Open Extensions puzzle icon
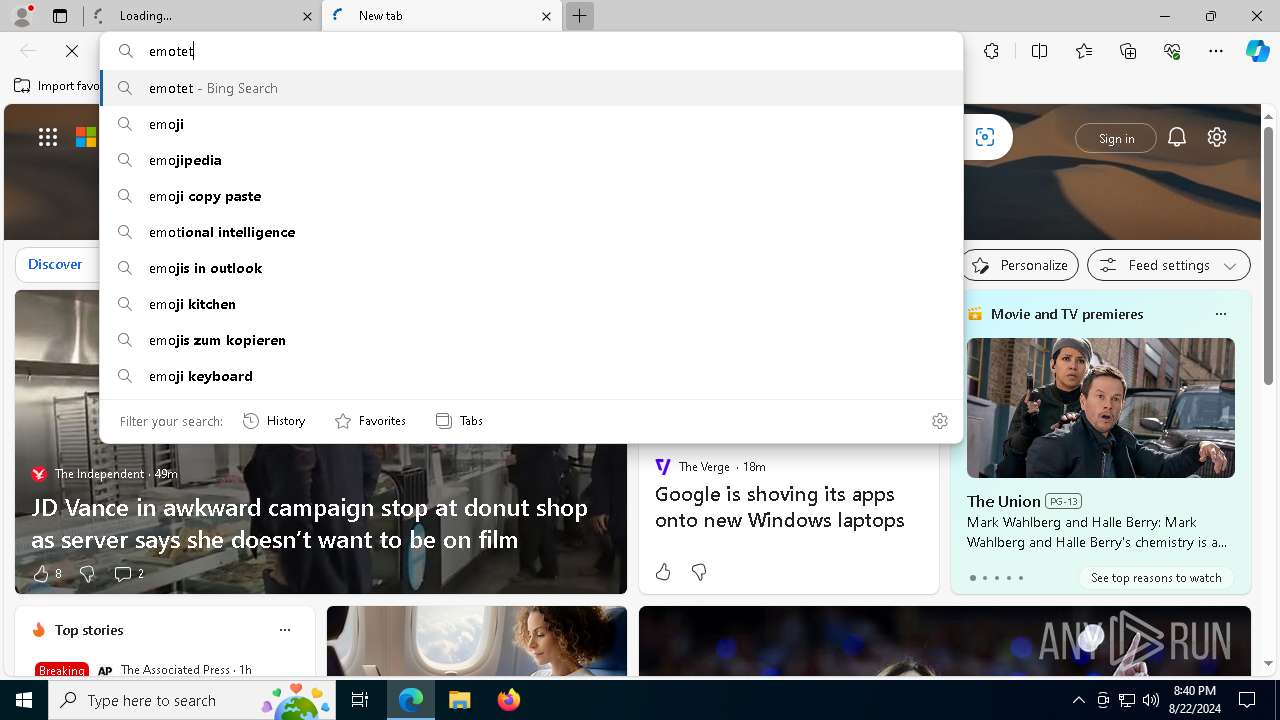Viewport: 1280px width, 720px height. (x=991, y=51)
